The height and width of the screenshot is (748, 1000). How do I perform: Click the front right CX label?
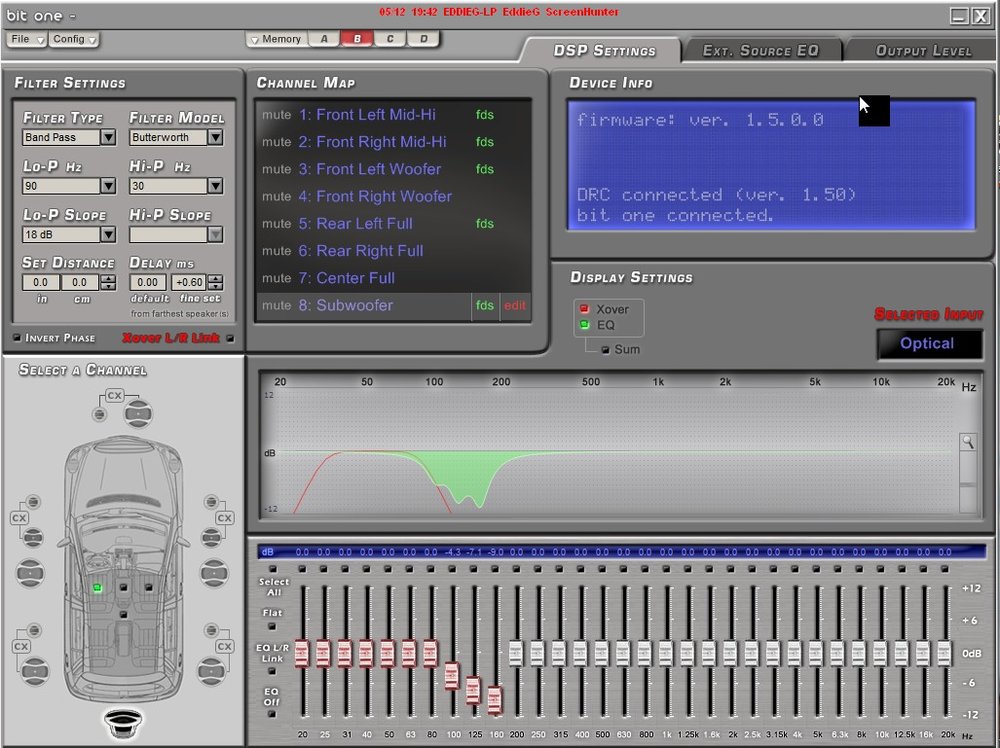click(224, 518)
